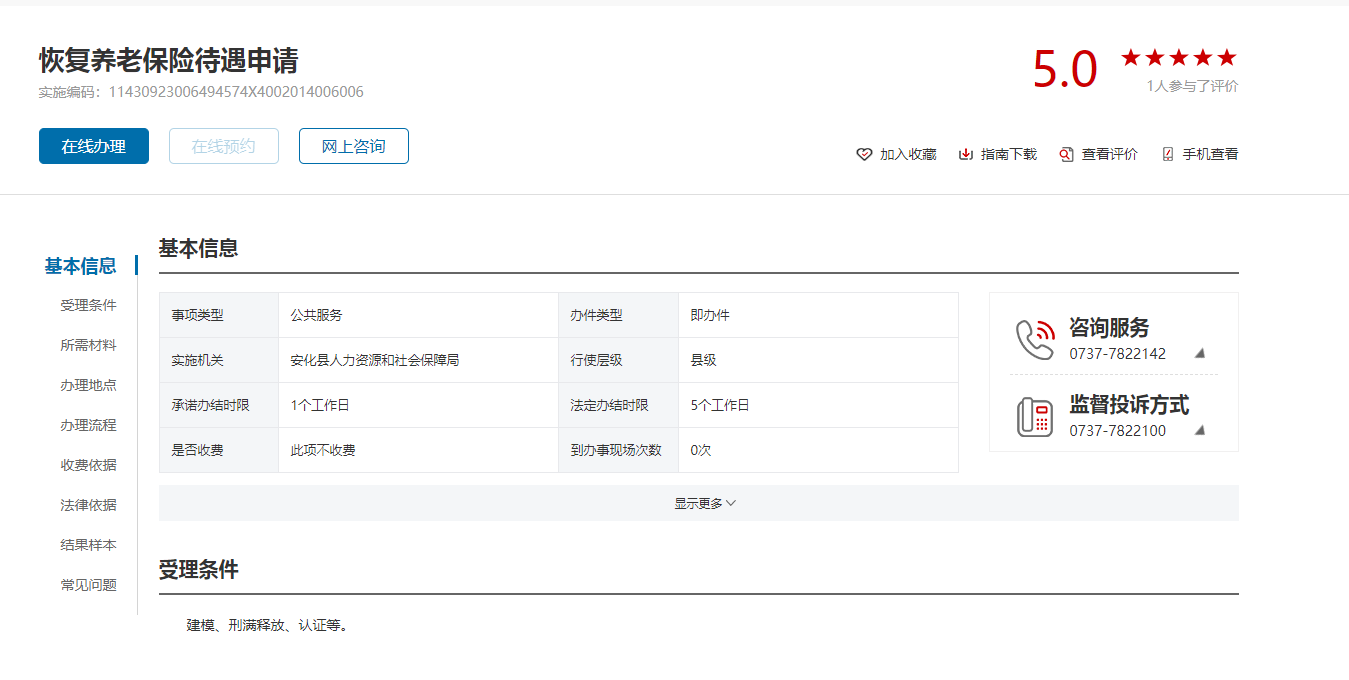Click the 1人参与了评价 rating count text
Screen dimensions: 1349x680
(1192, 87)
